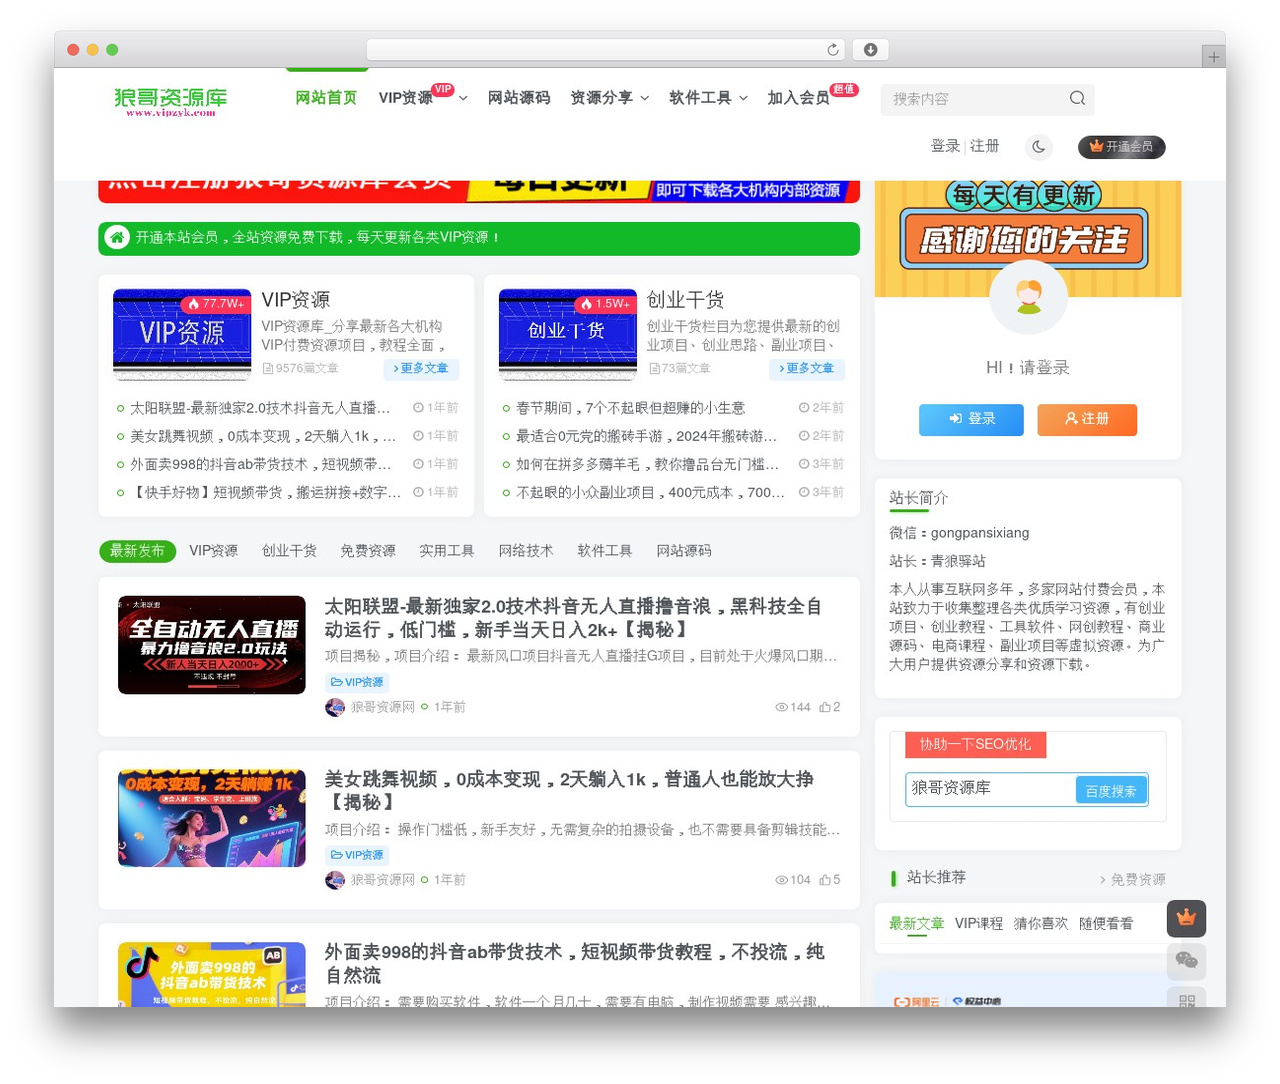
Task: Click the 百度搜索 button
Action: tap(1111, 791)
